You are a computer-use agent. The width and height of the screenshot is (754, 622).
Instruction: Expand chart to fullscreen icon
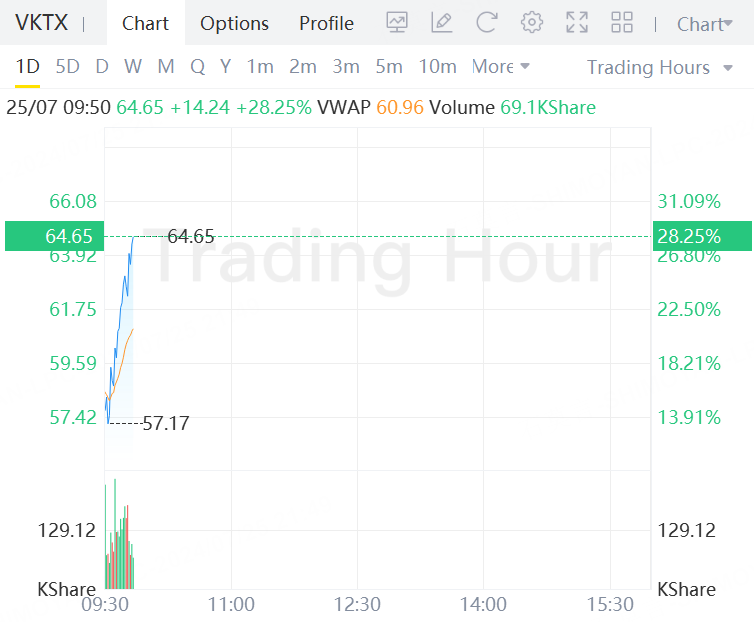tap(577, 22)
